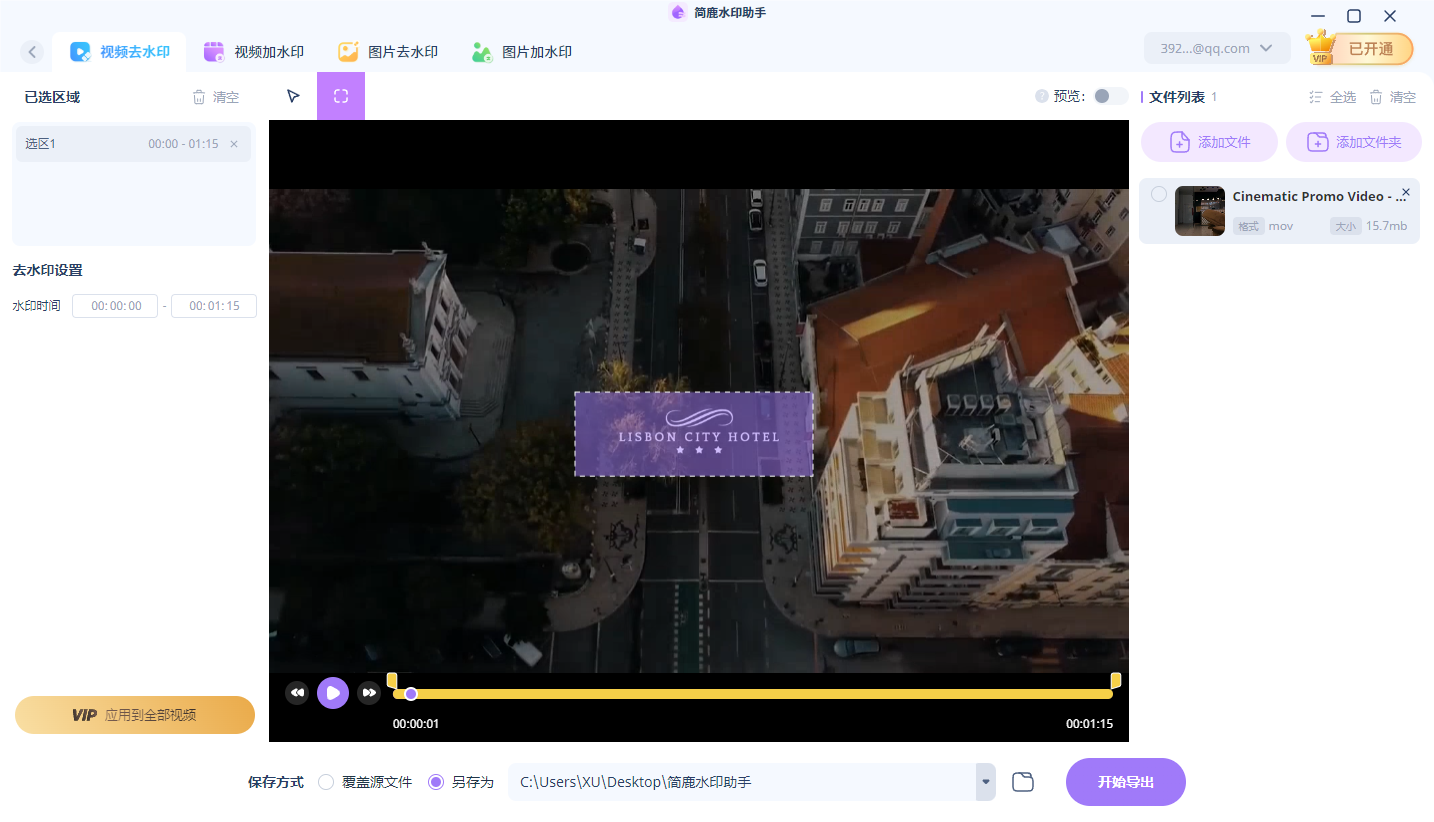Open the 图片去水印 tab

tap(388, 52)
